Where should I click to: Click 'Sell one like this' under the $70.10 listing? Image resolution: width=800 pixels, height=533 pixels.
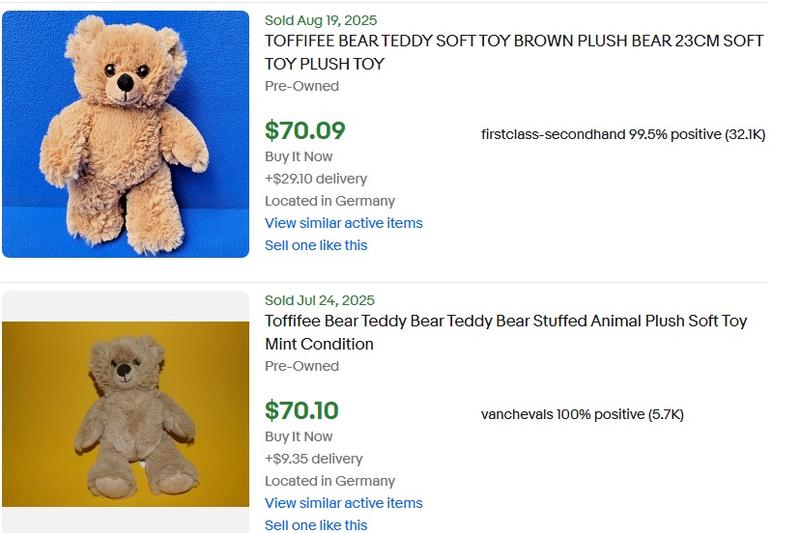coord(315,525)
